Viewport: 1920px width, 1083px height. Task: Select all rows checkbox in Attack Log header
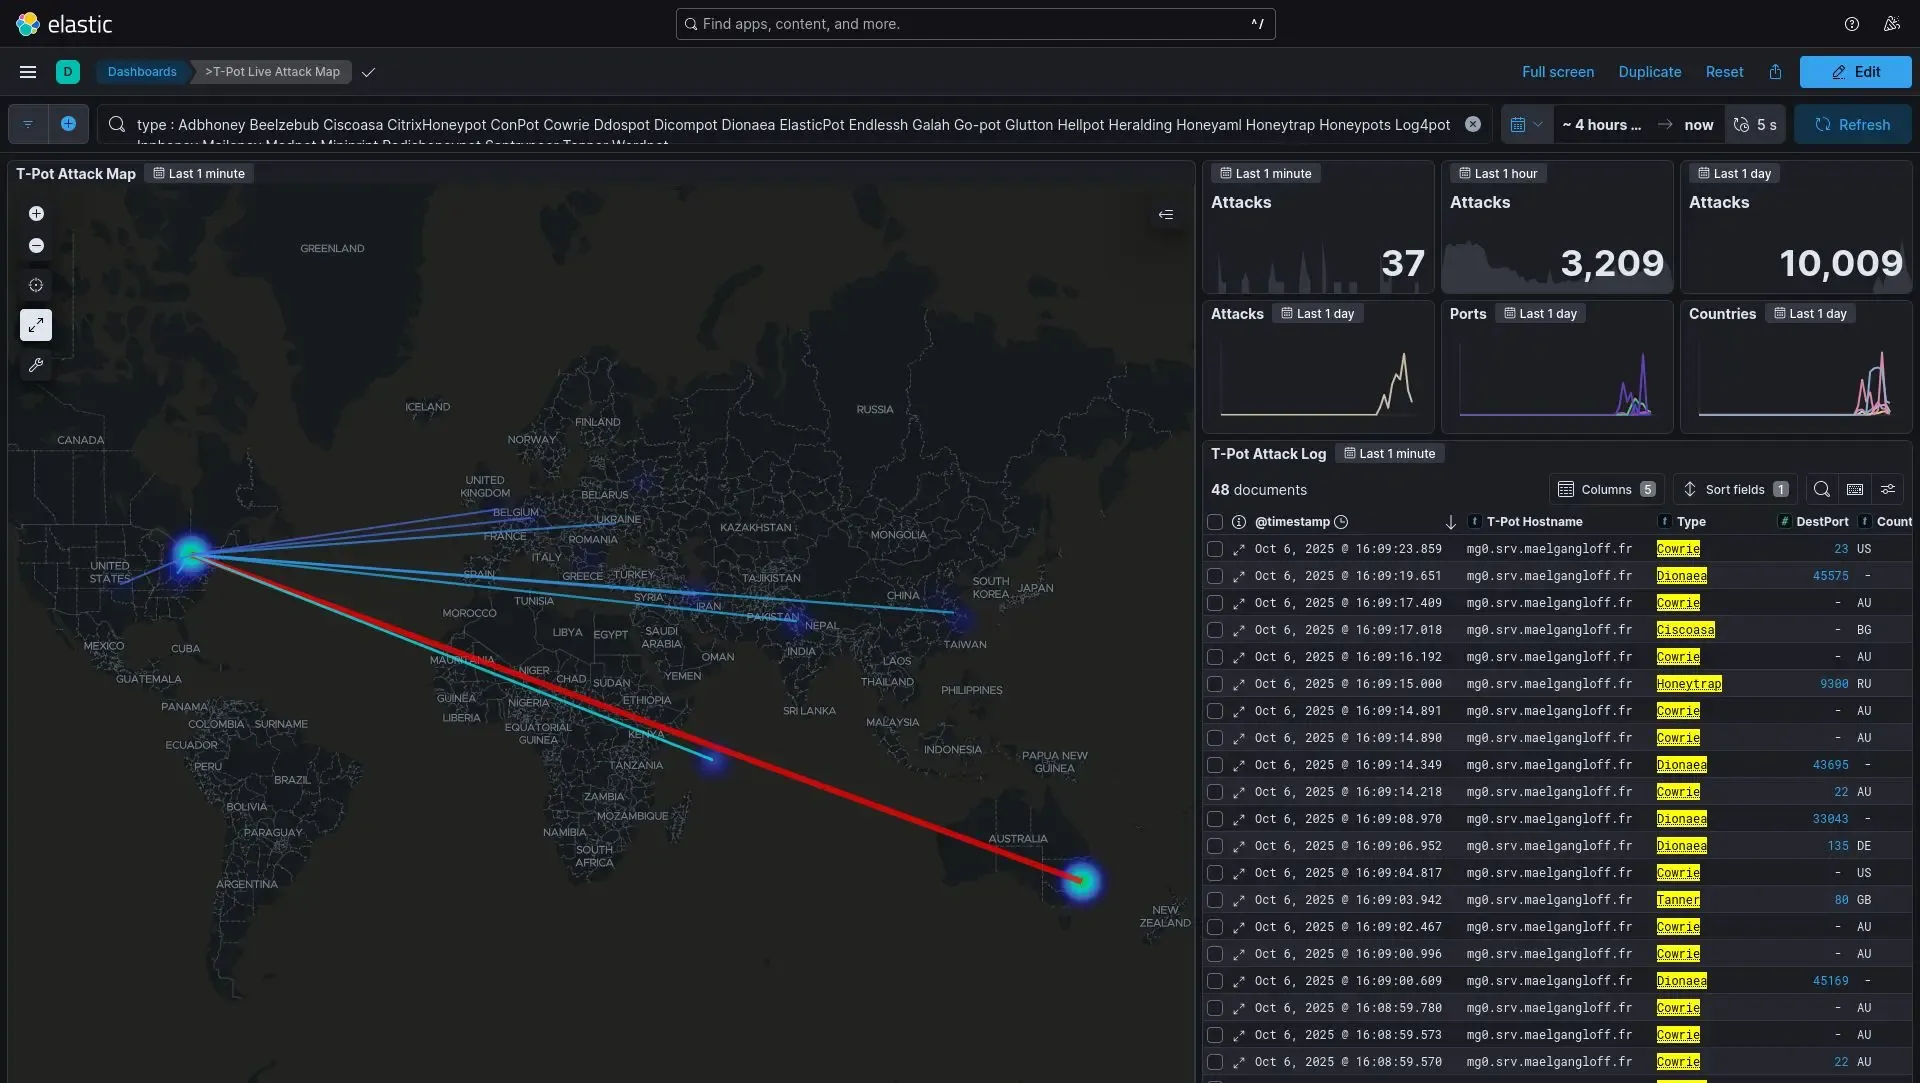pyautogui.click(x=1215, y=522)
